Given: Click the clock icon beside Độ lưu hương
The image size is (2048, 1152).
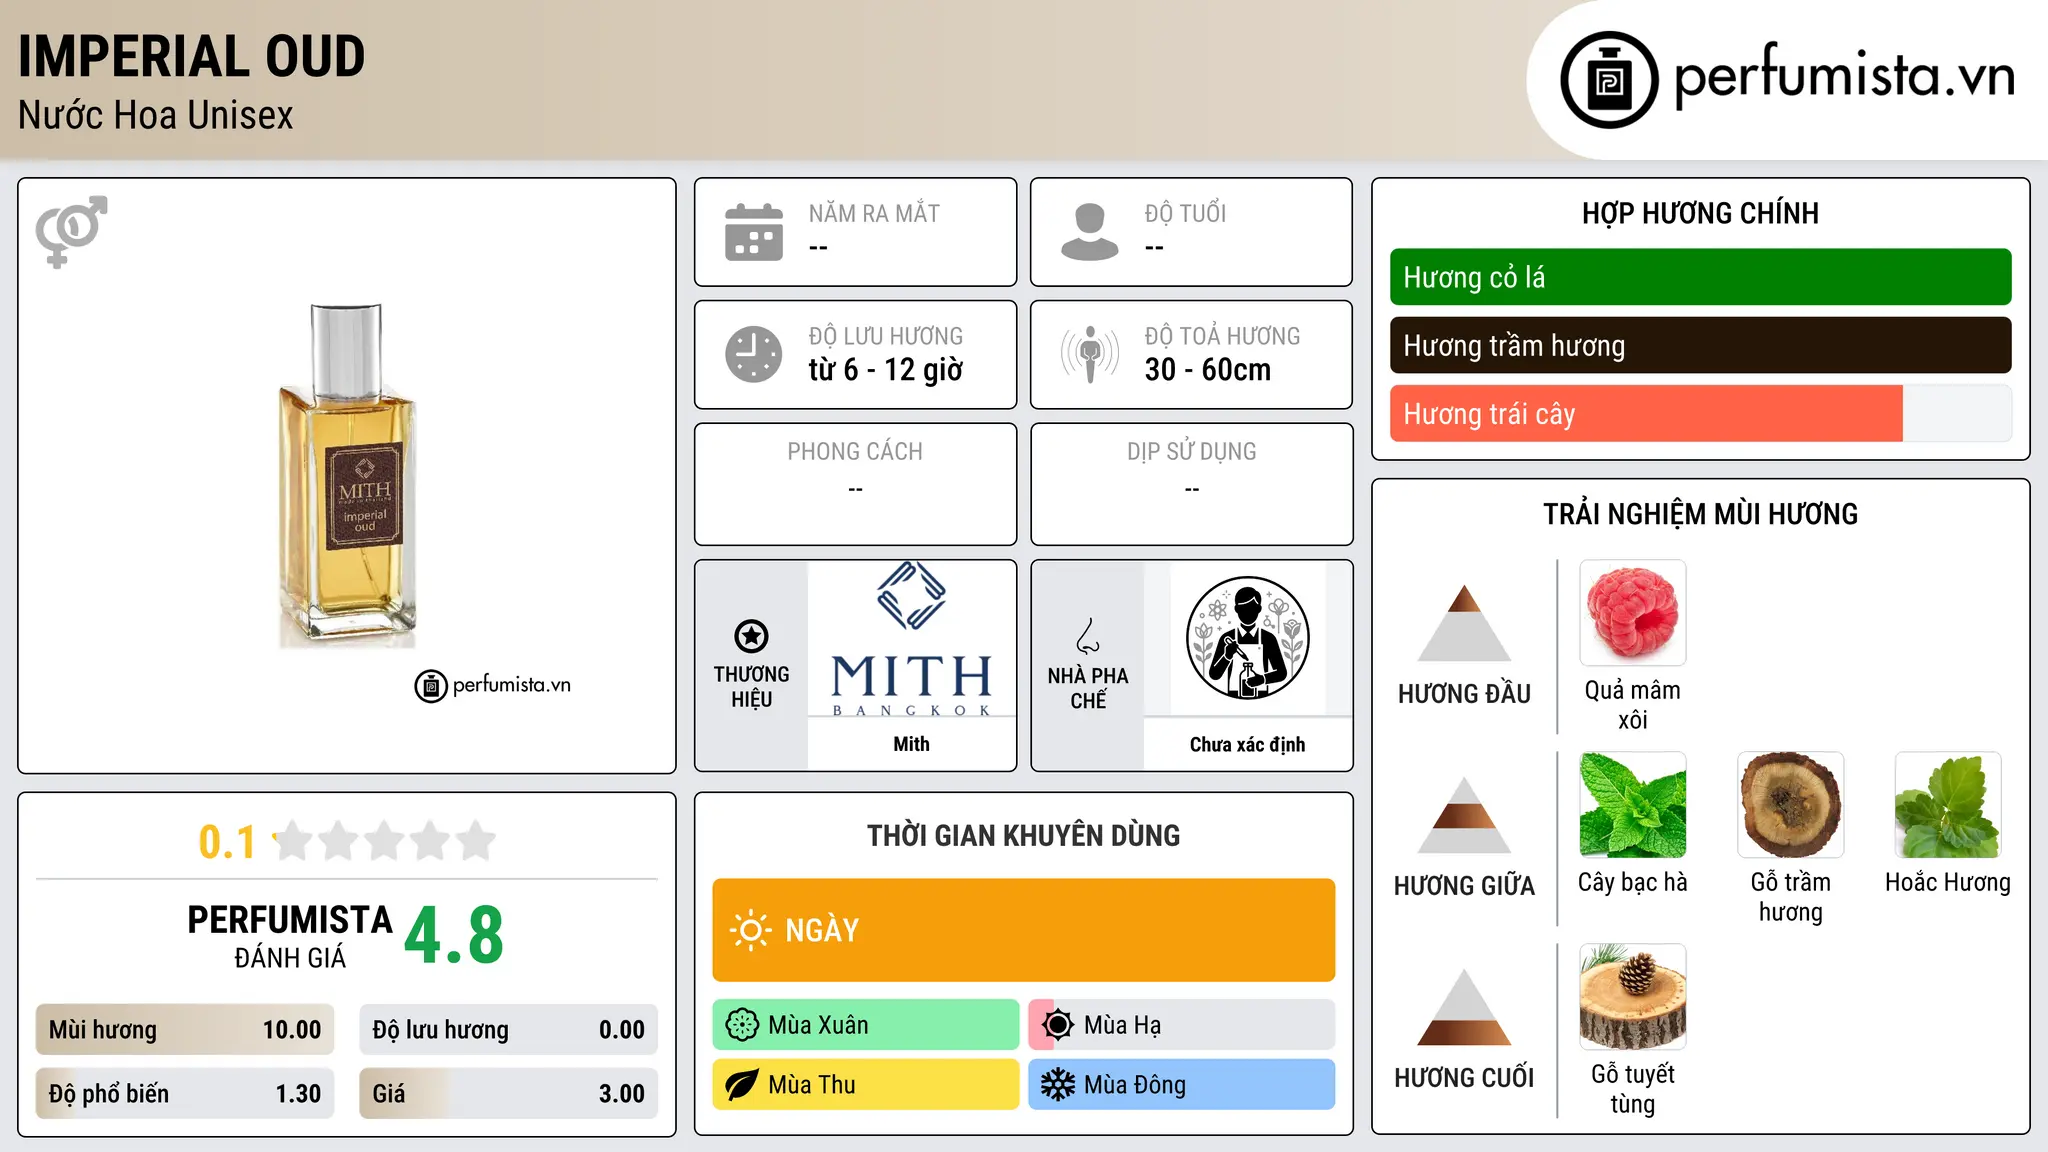Looking at the screenshot, I should pyautogui.click(x=754, y=354).
